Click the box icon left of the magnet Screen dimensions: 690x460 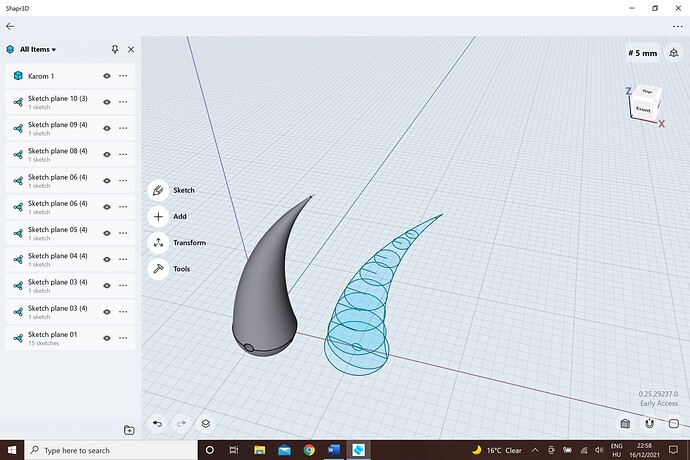tap(625, 423)
